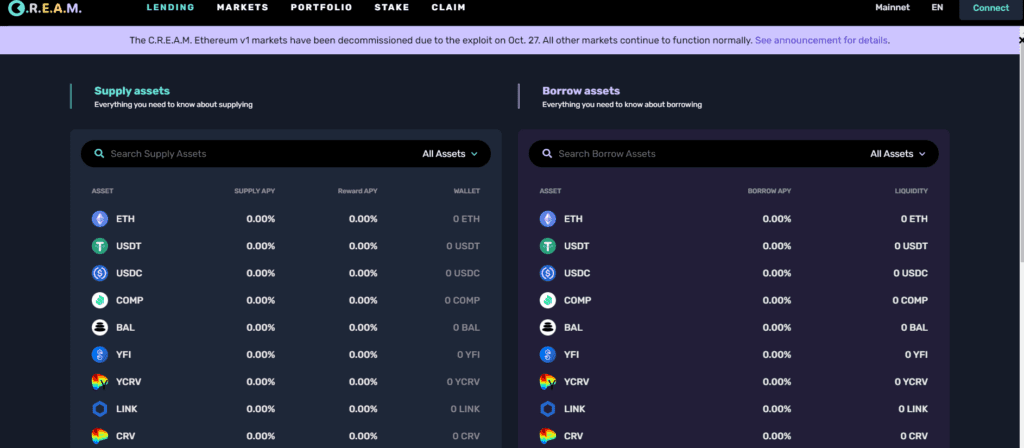Viewport: 1024px width, 448px height.
Task: Open the EN language selector
Action: coord(937,8)
